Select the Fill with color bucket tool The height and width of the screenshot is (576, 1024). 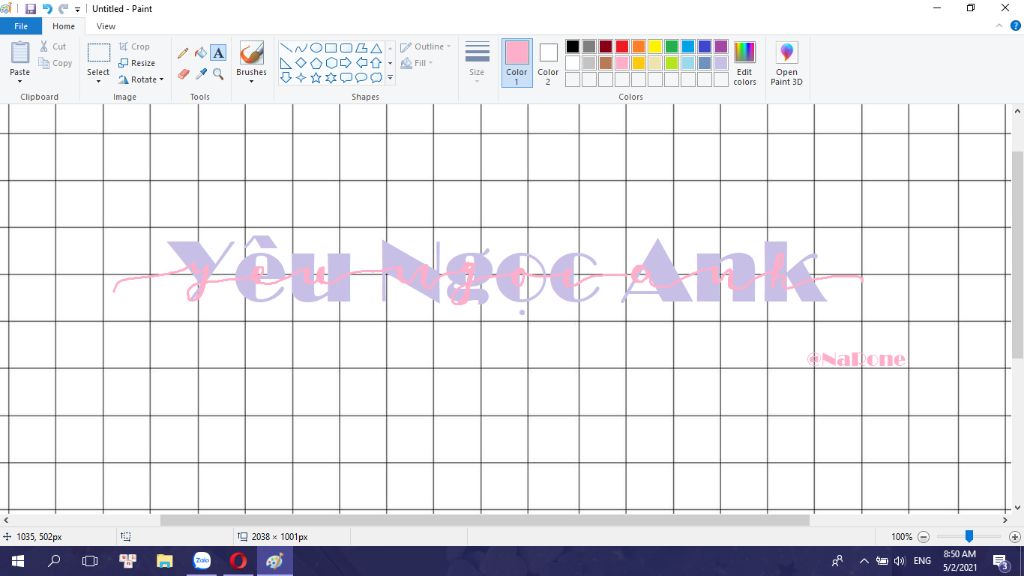200,53
